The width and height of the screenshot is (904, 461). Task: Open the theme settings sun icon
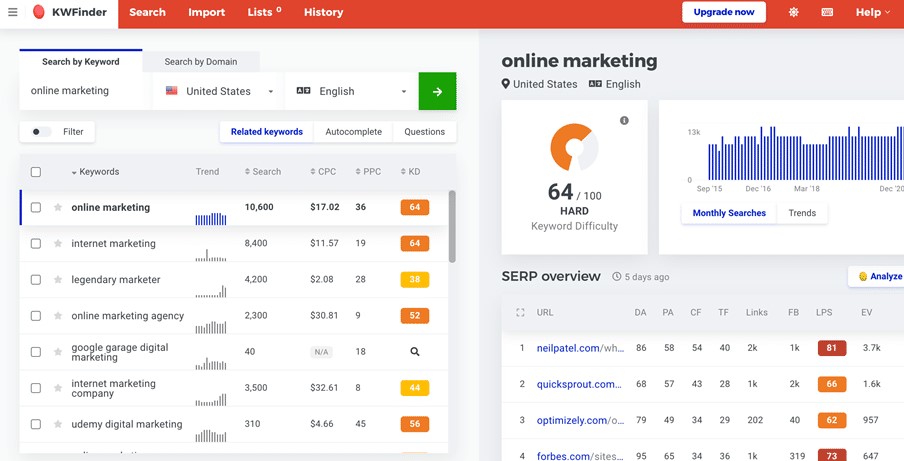point(794,12)
